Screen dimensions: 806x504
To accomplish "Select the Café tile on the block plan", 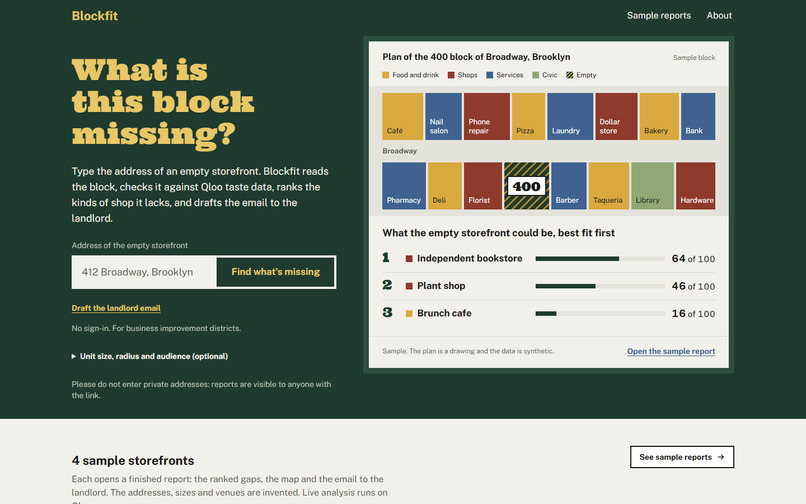I will coord(402,116).
